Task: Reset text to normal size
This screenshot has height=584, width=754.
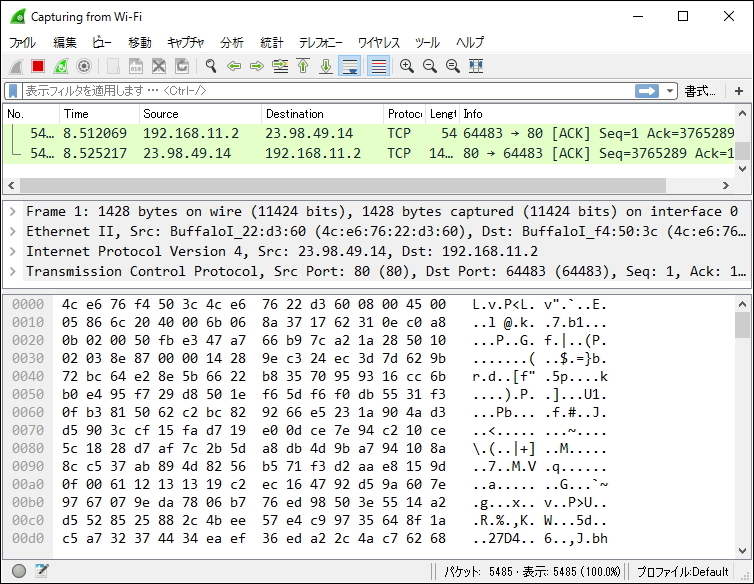Action: pyautogui.click(x=452, y=66)
